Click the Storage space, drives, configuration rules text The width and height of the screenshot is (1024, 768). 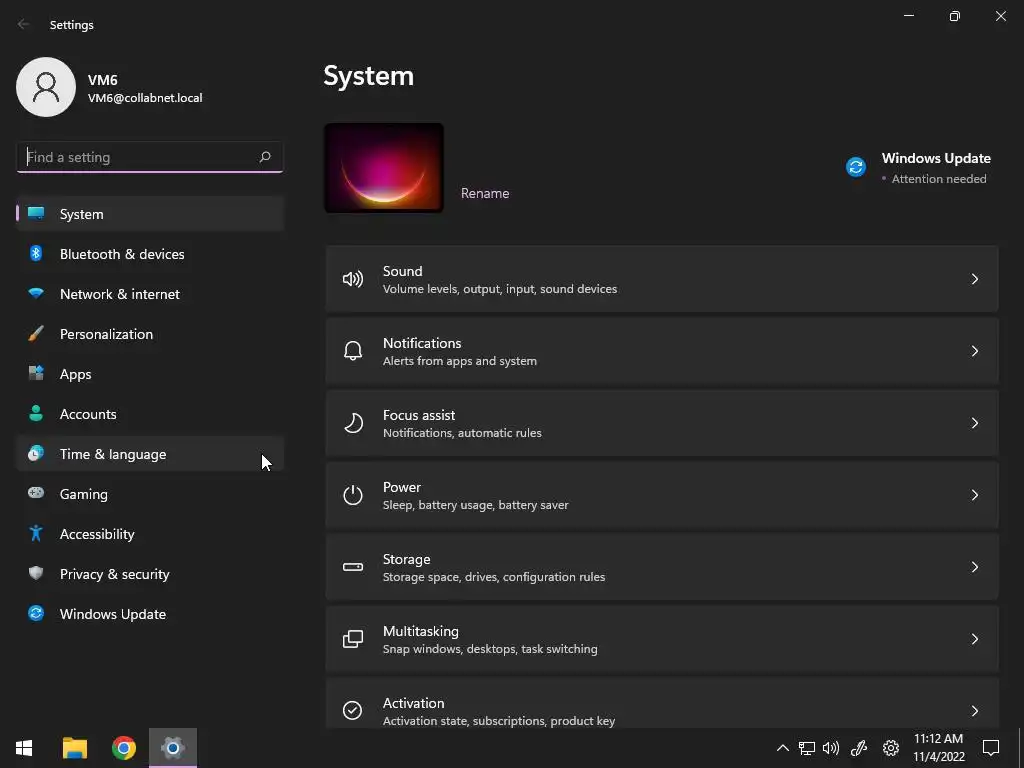pyautogui.click(x=494, y=577)
